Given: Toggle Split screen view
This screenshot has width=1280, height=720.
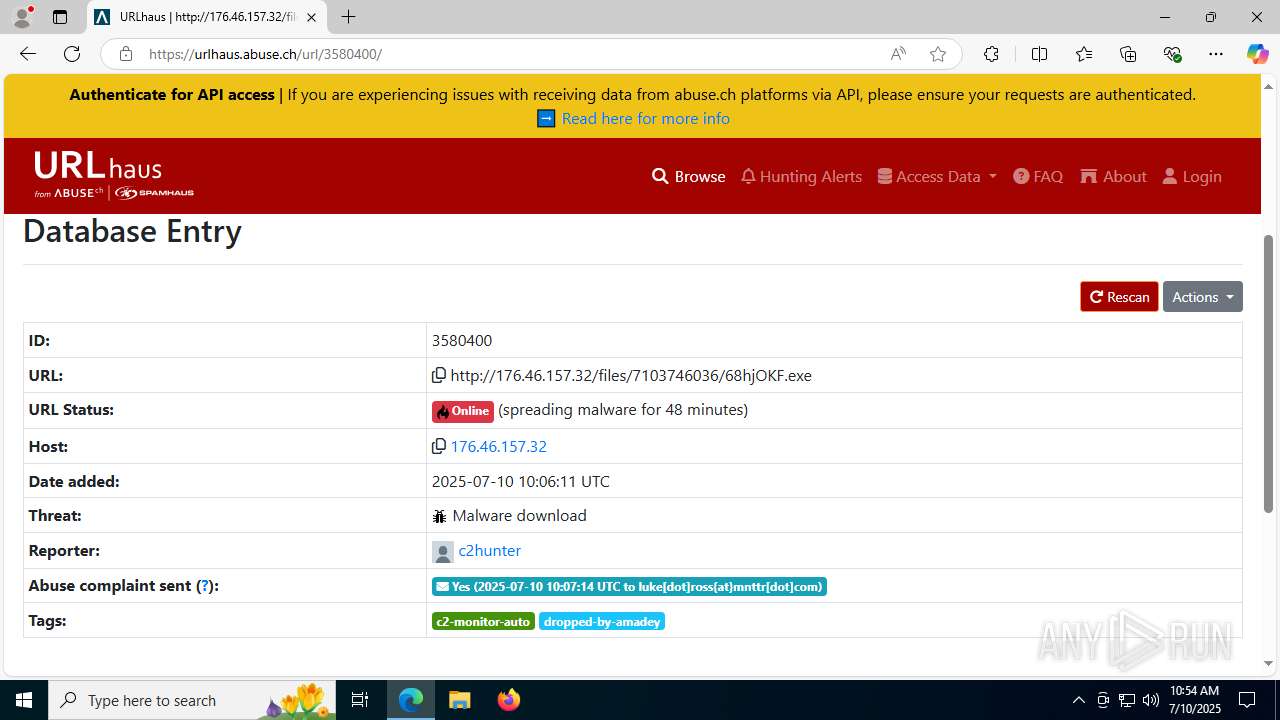Looking at the screenshot, I should pyautogui.click(x=1039, y=54).
